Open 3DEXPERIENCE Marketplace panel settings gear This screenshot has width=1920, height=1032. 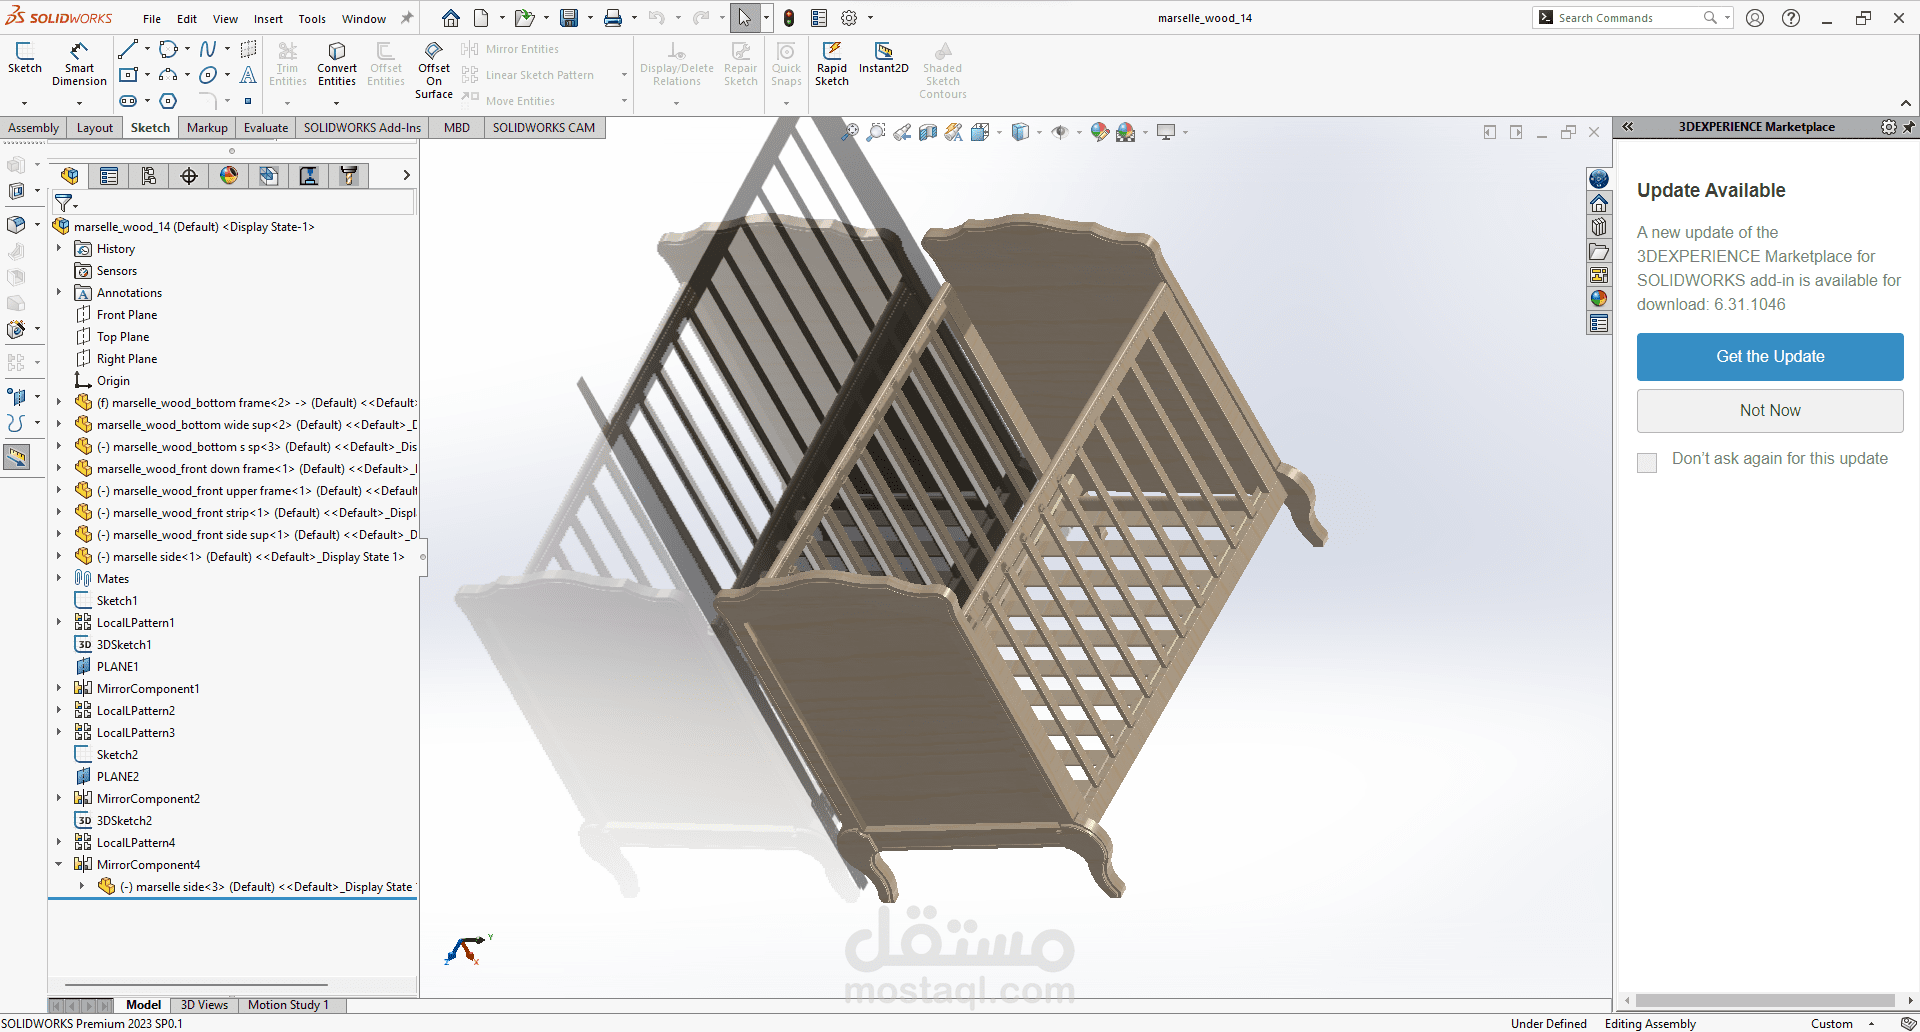1888,127
